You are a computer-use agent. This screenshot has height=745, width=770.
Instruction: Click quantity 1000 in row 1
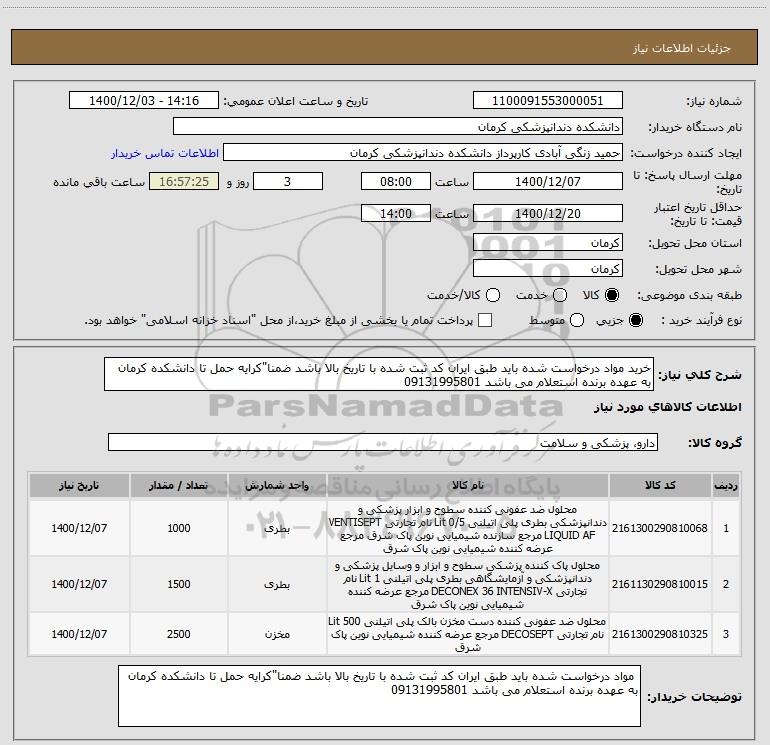[x=179, y=528]
